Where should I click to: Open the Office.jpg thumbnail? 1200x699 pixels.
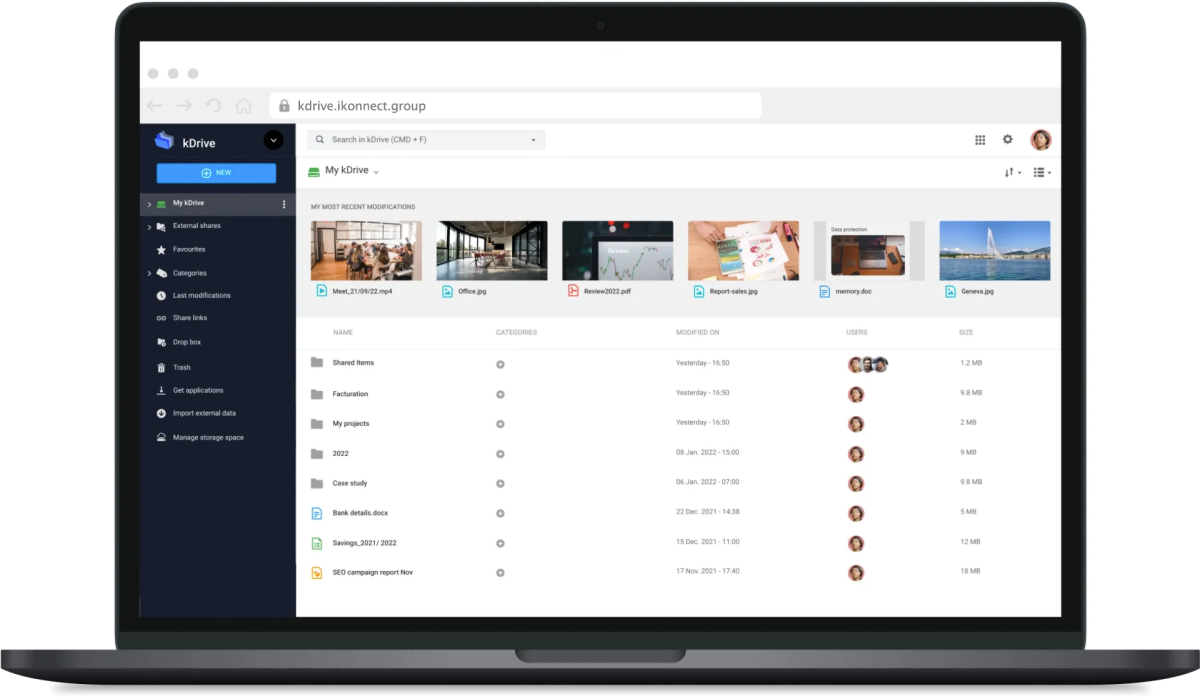(x=492, y=251)
